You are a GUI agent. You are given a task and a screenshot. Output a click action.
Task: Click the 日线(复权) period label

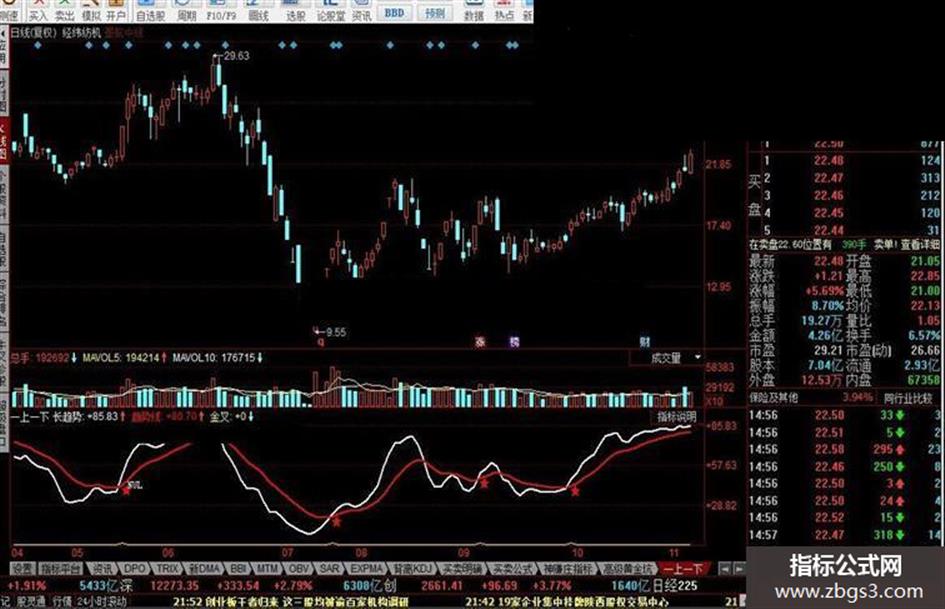point(34,33)
